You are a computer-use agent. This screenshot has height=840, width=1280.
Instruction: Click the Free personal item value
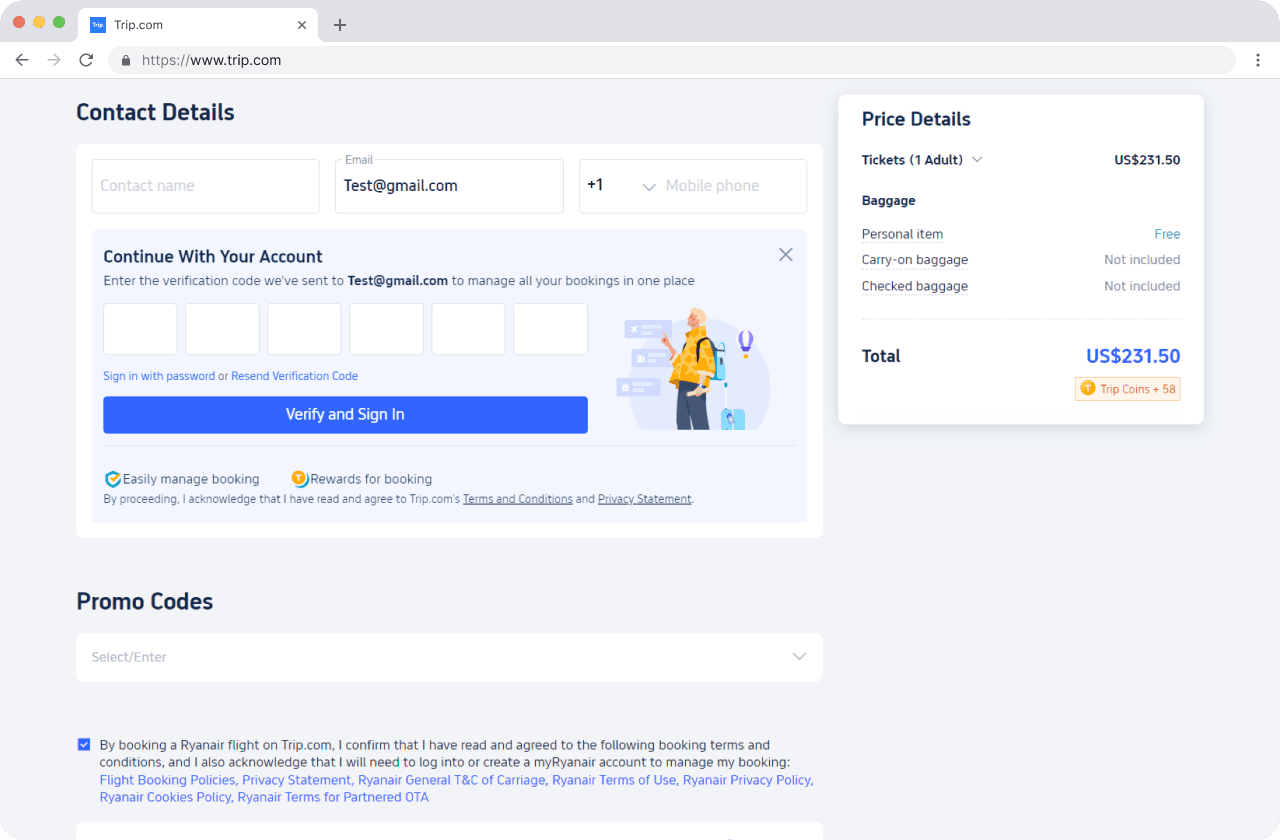(1167, 234)
